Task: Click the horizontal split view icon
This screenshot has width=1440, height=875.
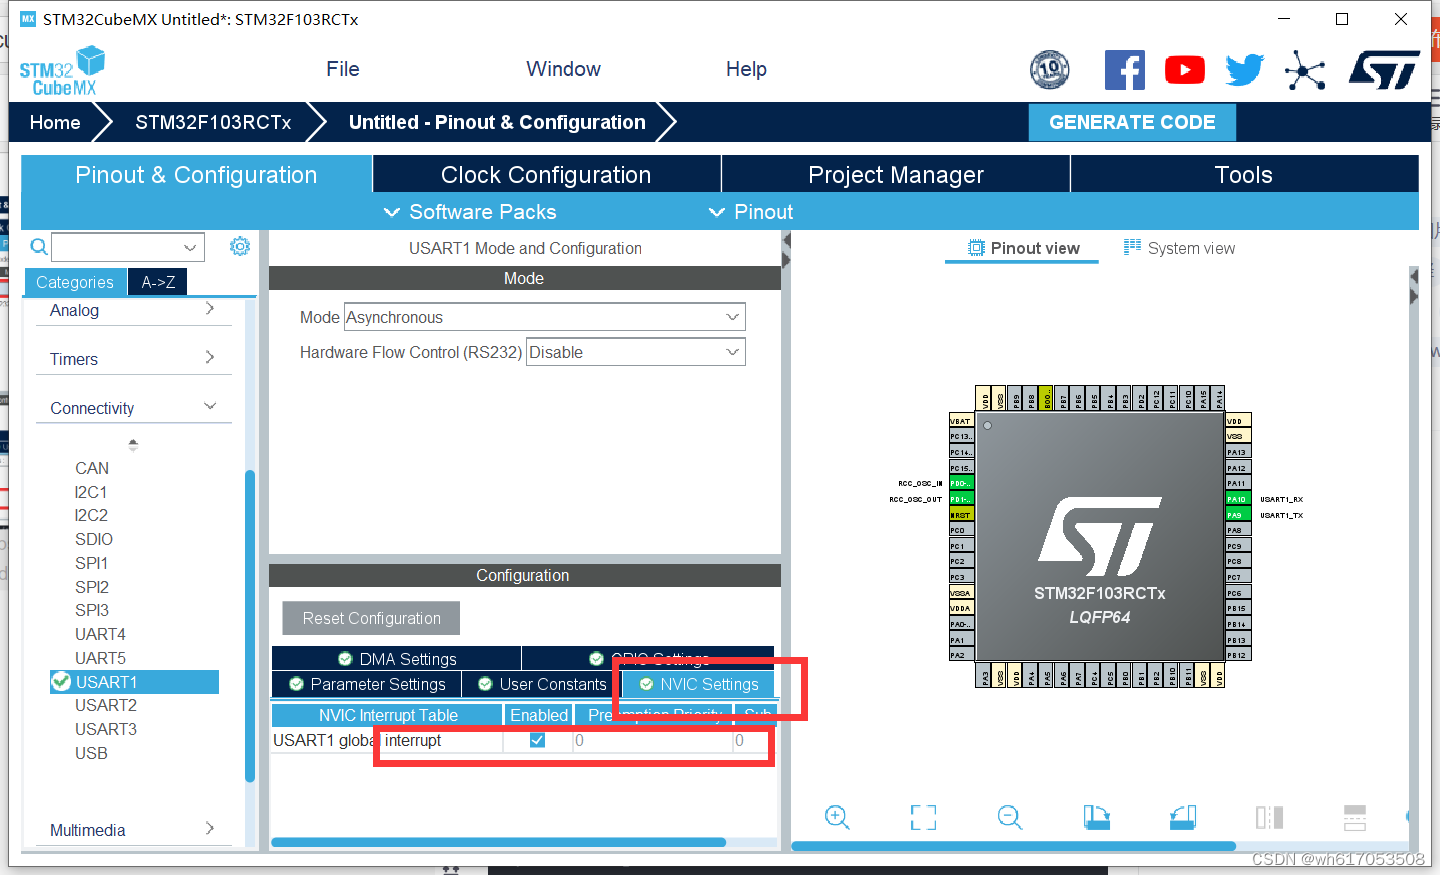Action: point(1355,818)
